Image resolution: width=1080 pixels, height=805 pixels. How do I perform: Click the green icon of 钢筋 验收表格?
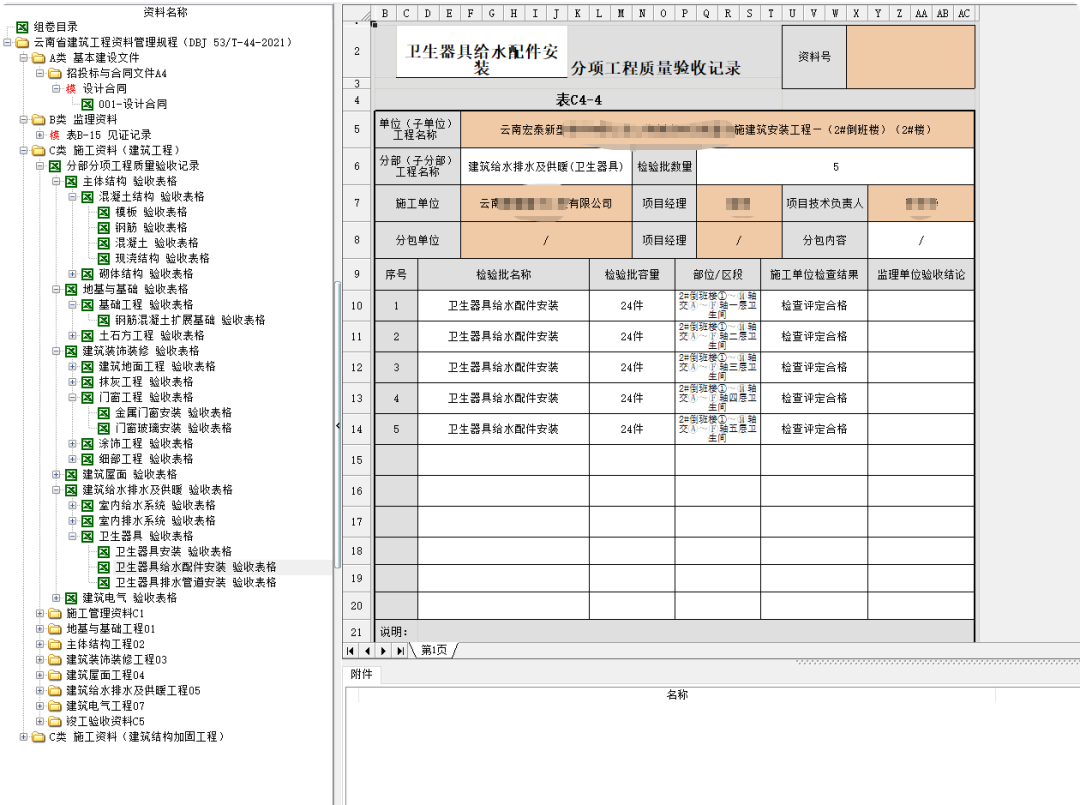[104, 227]
